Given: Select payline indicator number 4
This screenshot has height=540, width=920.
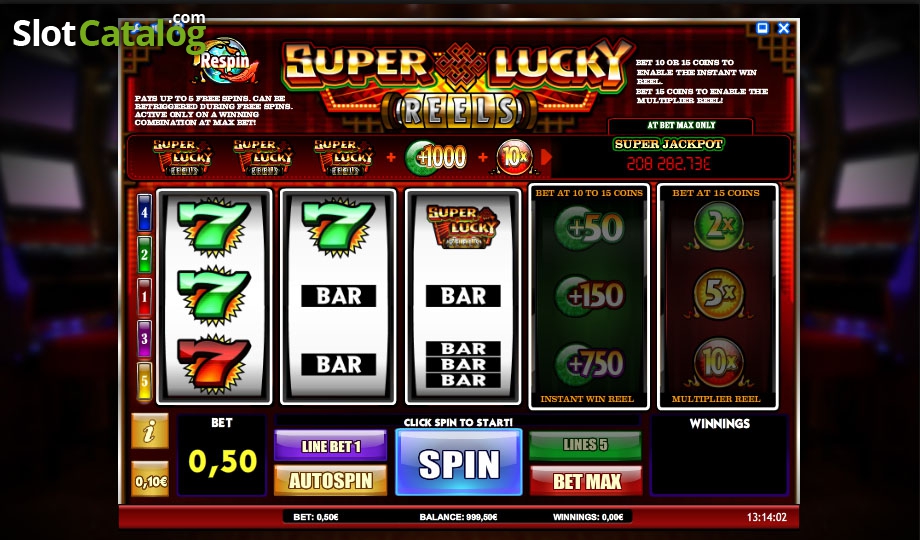Looking at the screenshot, I should pos(144,212).
